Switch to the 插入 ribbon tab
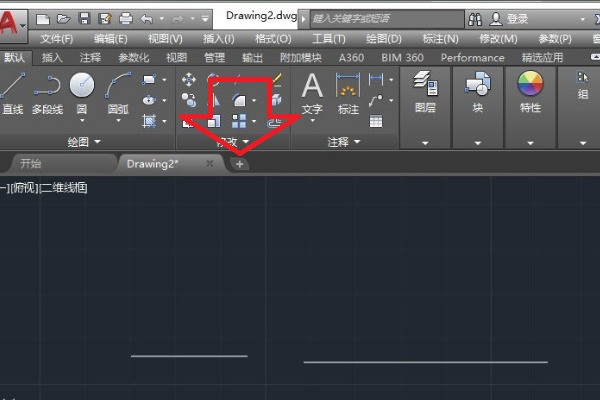The image size is (600, 400). tap(52, 58)
